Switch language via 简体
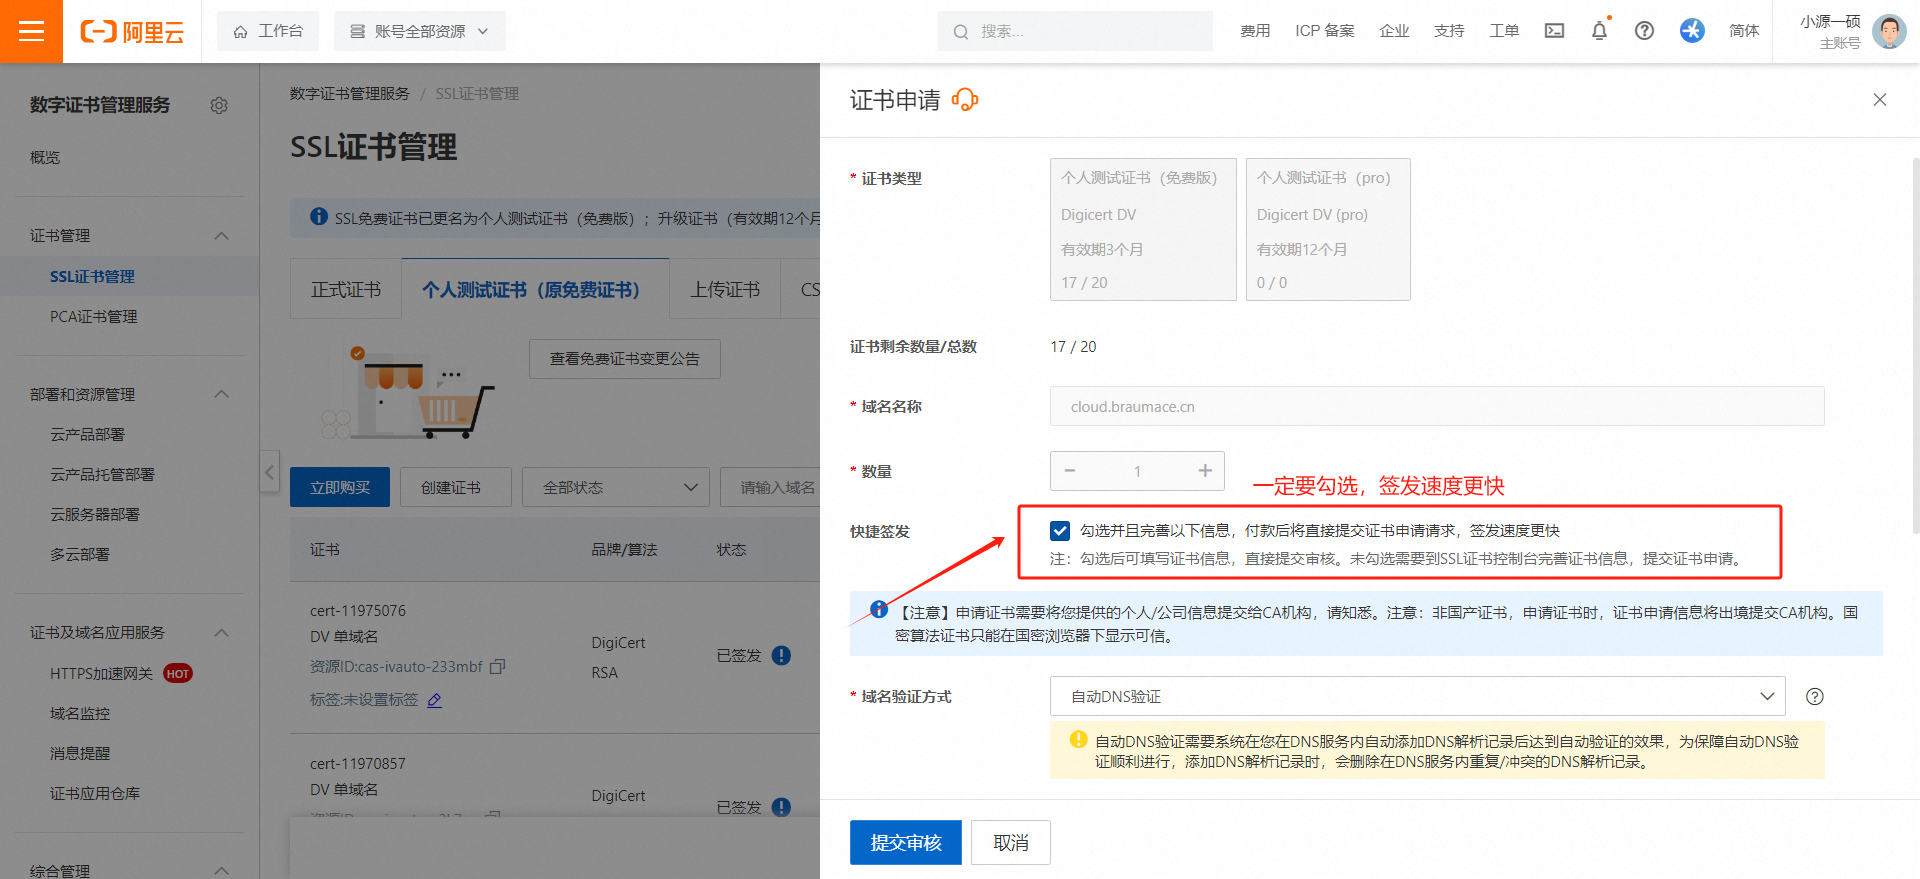Screen dimensions: 1920x879 pos(1744,31)
